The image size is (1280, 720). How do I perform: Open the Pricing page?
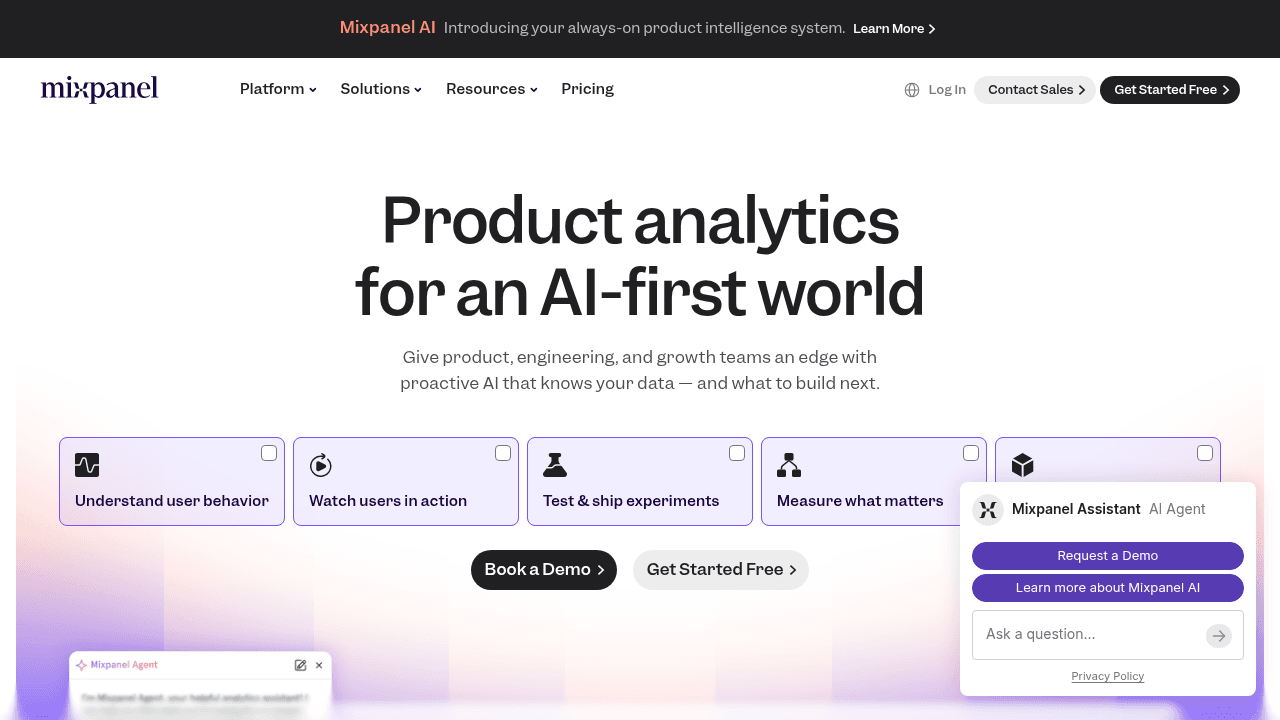tap(588, 89)
